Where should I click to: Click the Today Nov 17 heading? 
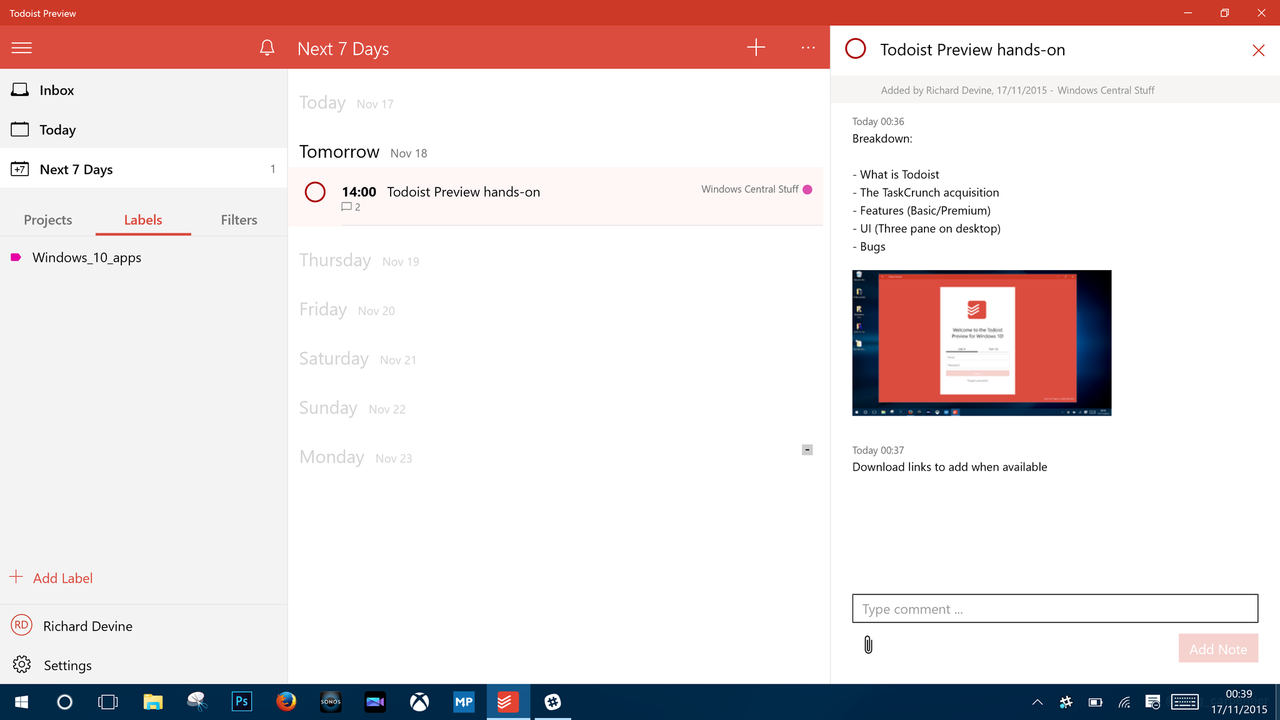tap(346, 103)
